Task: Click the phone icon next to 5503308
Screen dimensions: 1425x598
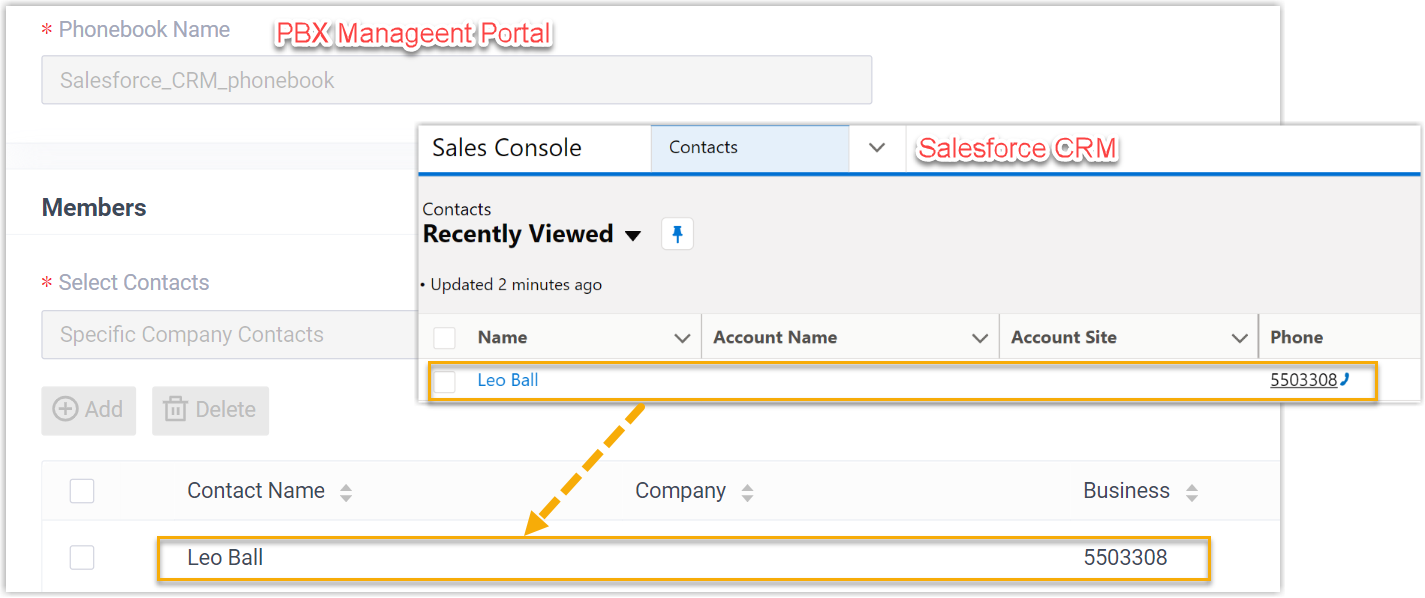Action: [1345, 379]
